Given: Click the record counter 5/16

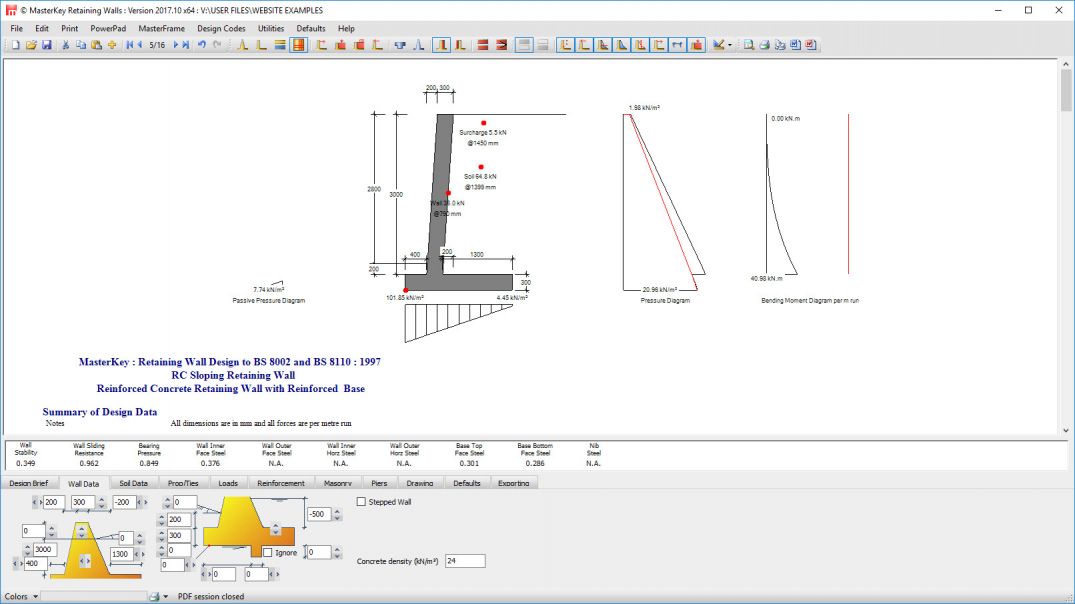Looking at the screenshot, I should tap(157, 45).
